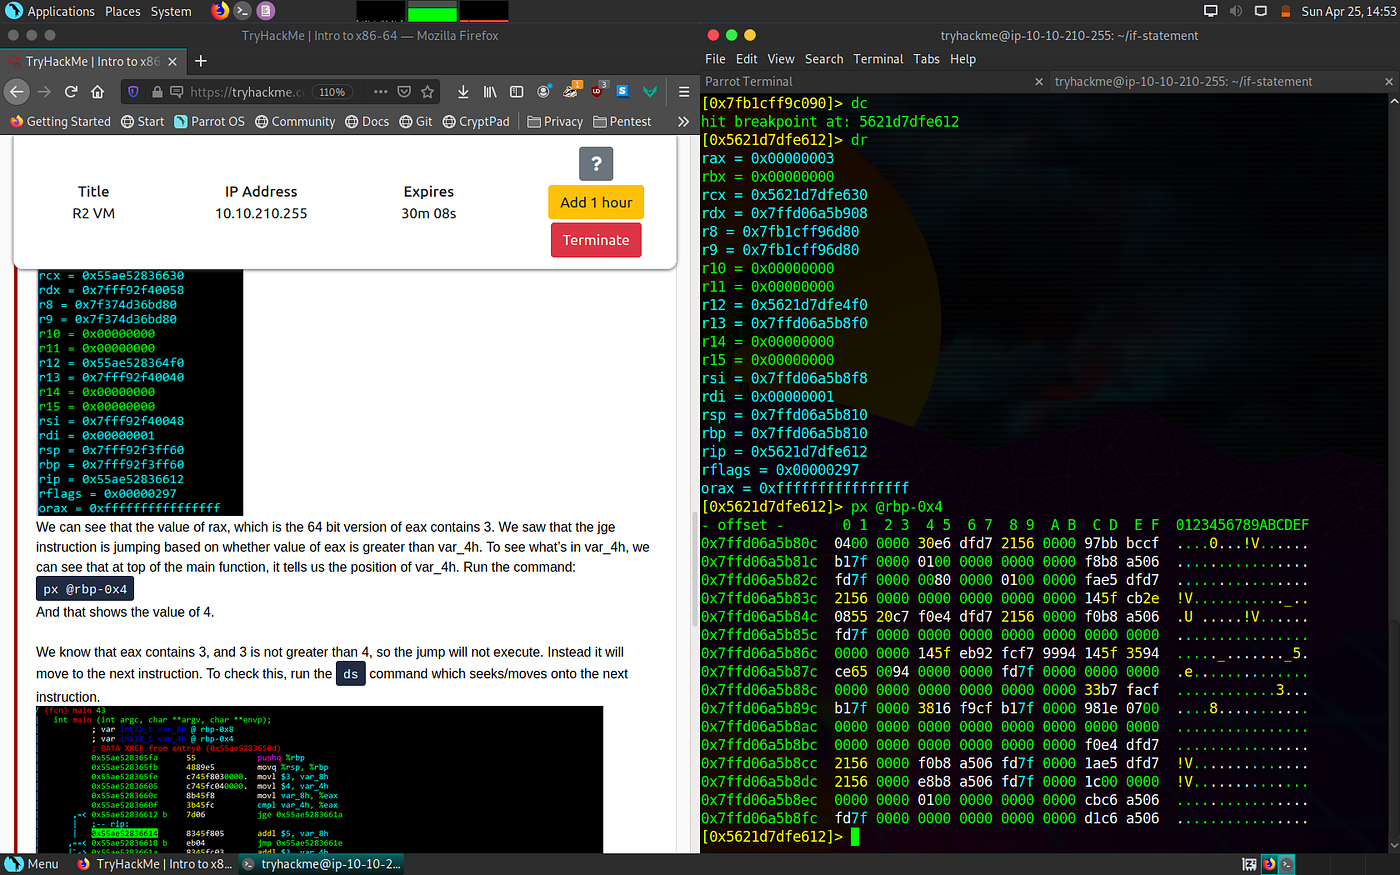
Task: Open the Firefox library icon
Action: [490, 92]
